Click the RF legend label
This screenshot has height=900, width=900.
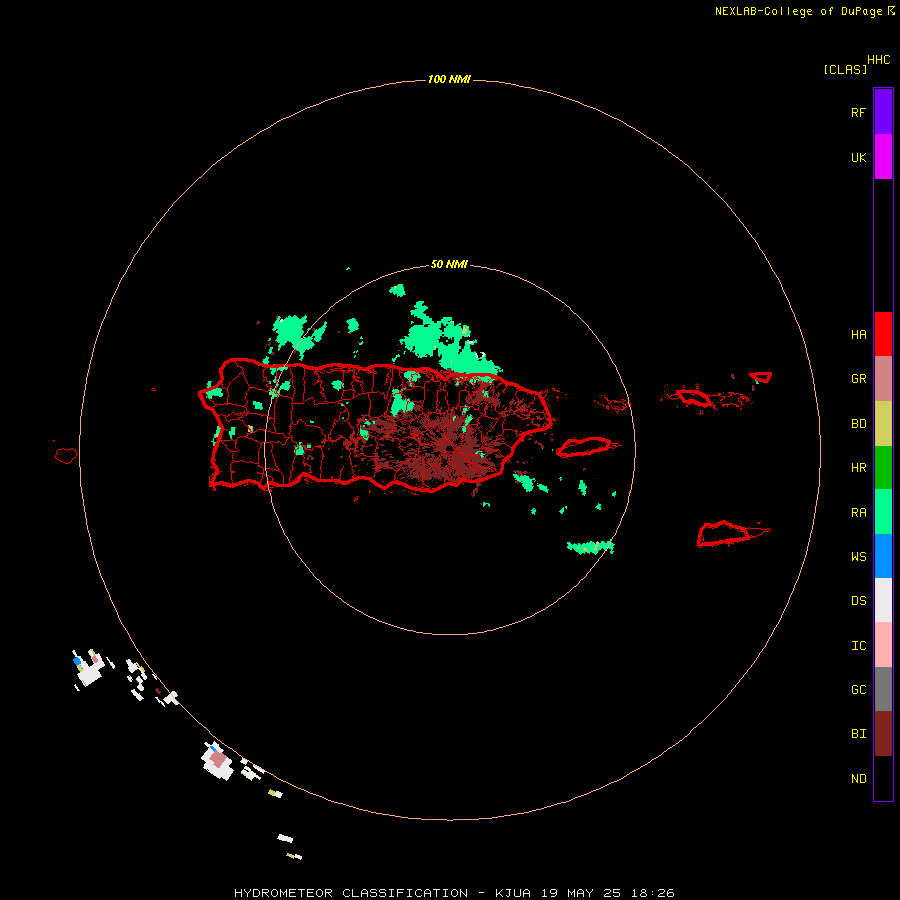858,112
